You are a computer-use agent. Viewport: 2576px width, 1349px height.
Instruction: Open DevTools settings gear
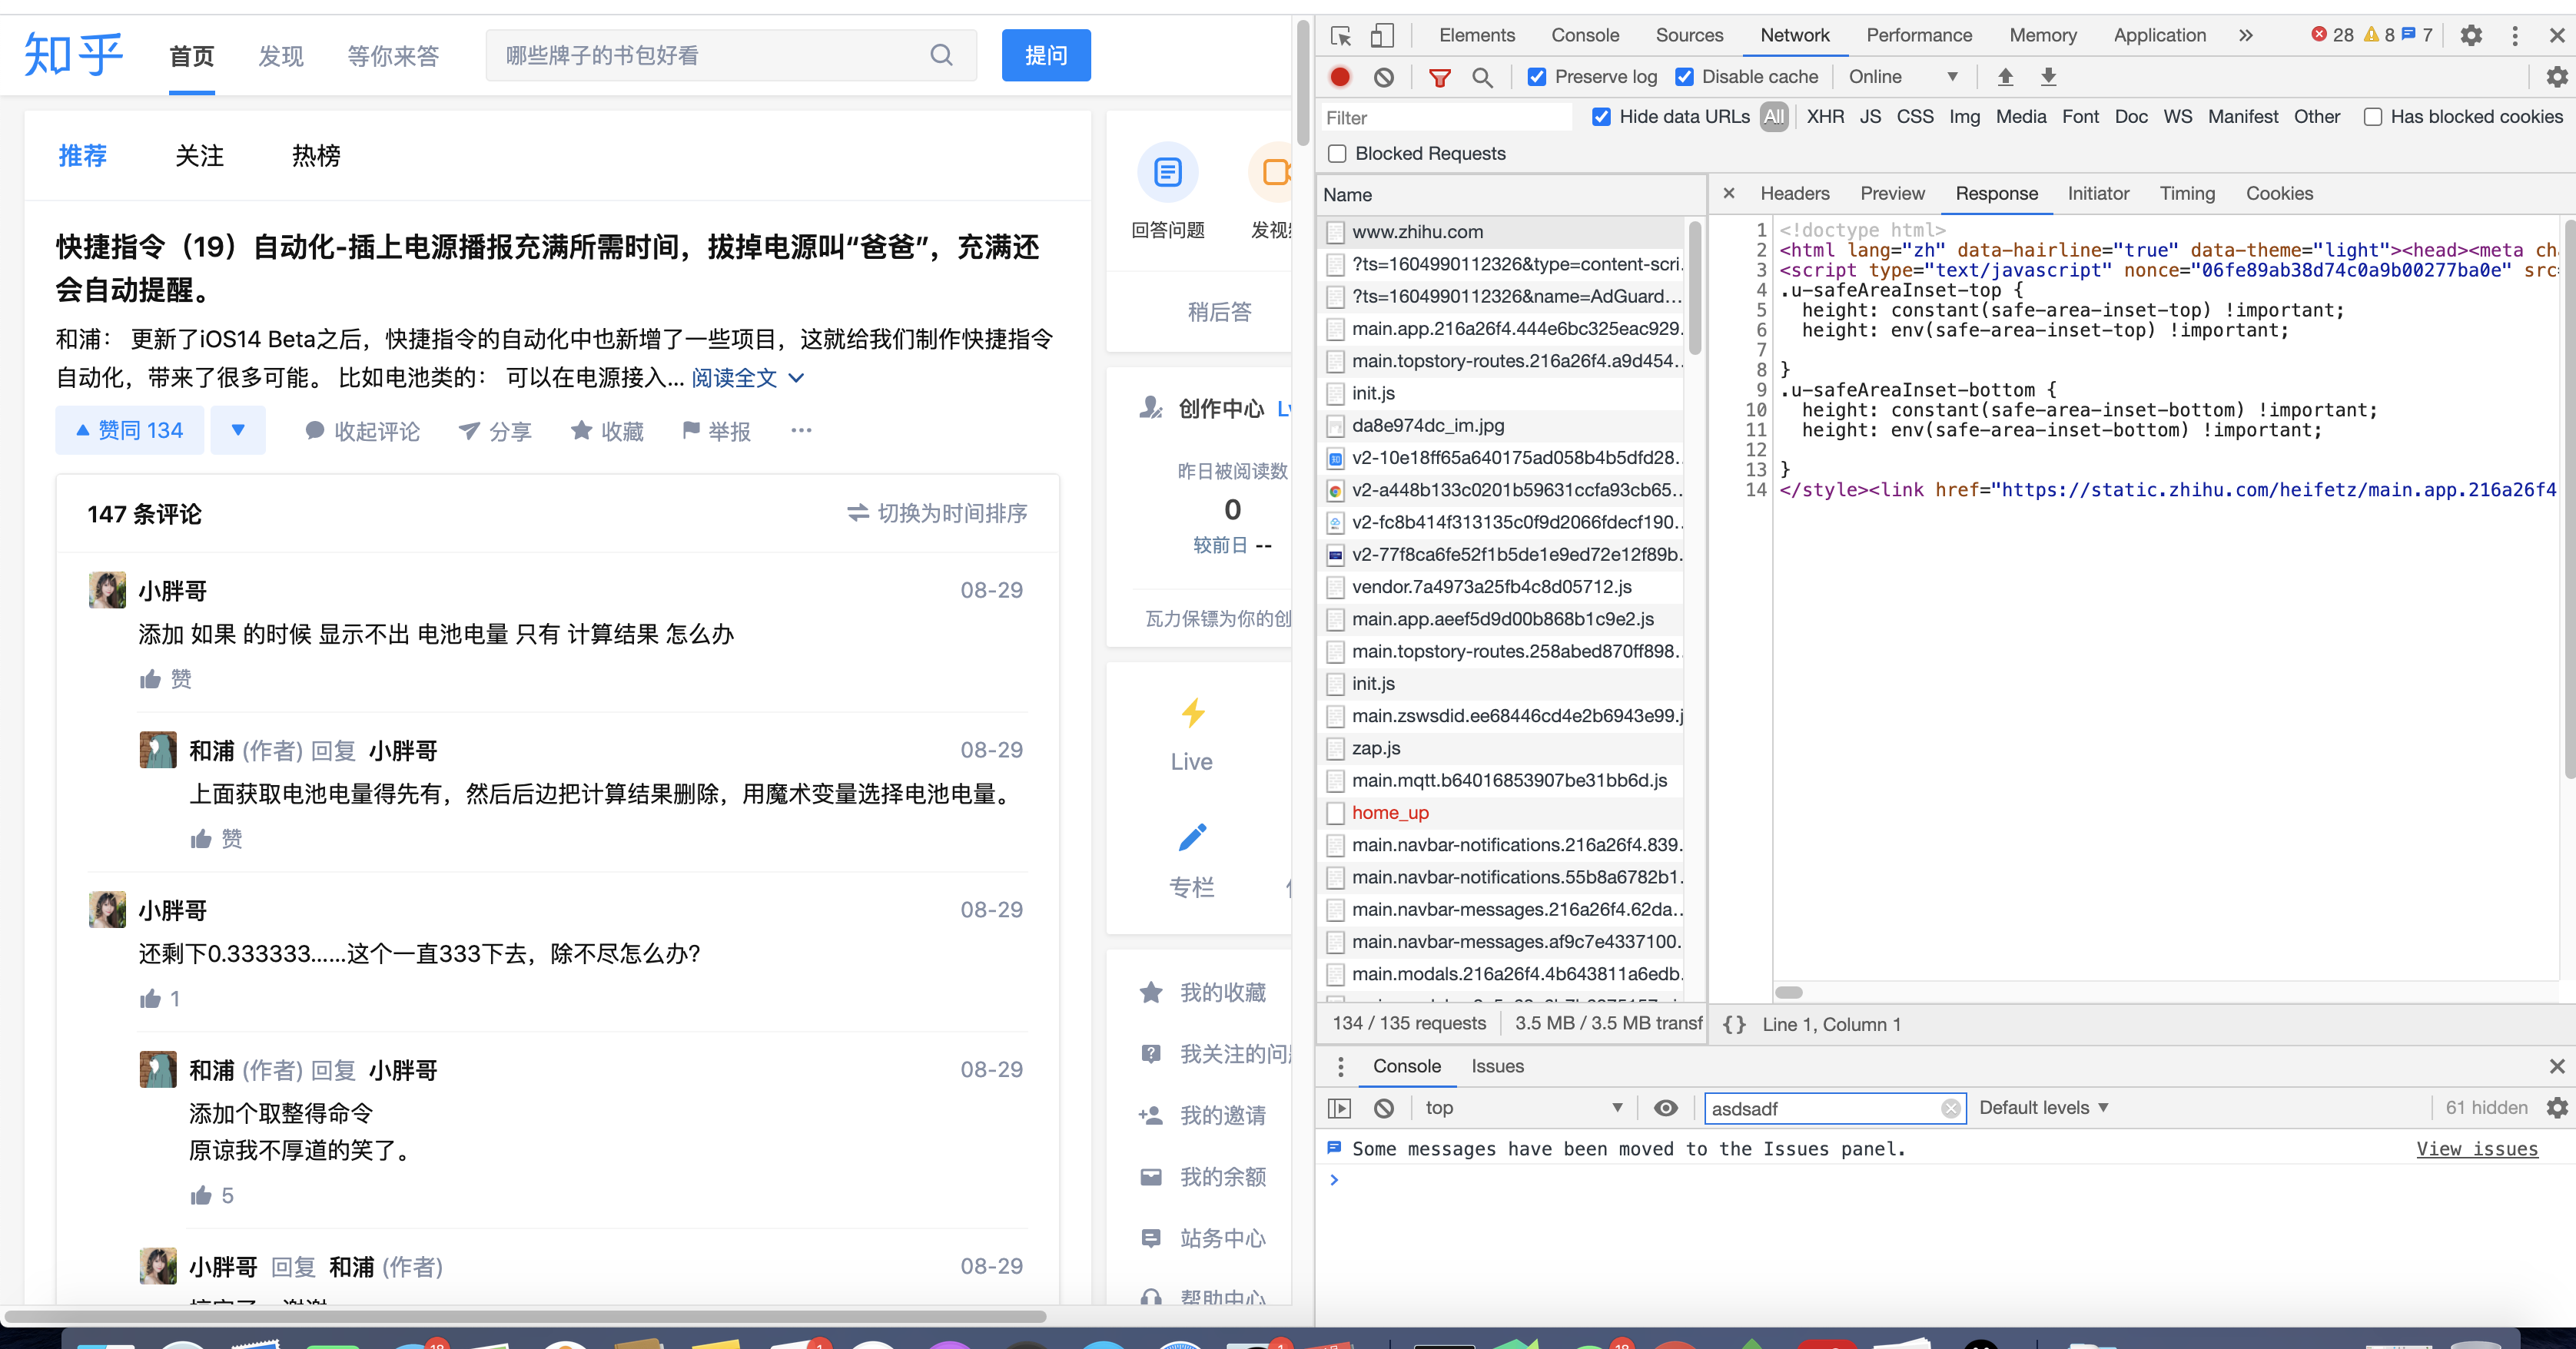click(x=2471, y=36)
